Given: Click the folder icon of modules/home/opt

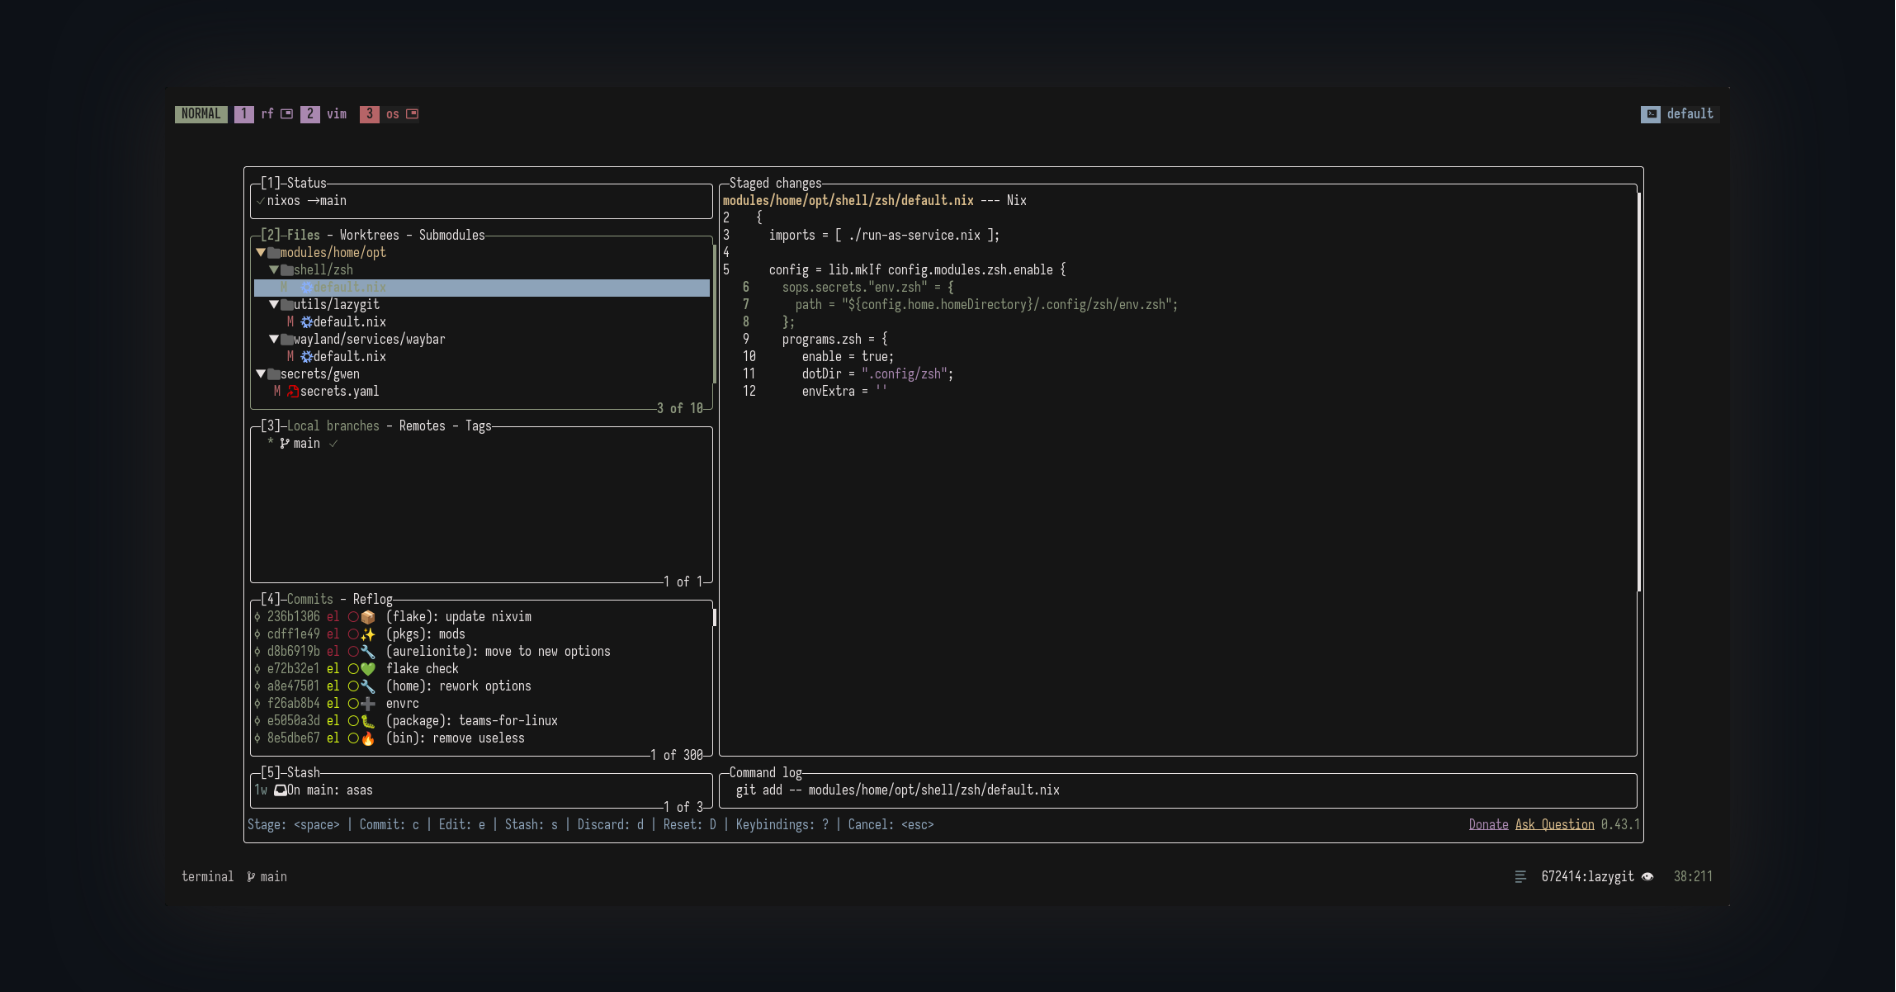Looking at the screenshot, I should (x=273, y=253).
